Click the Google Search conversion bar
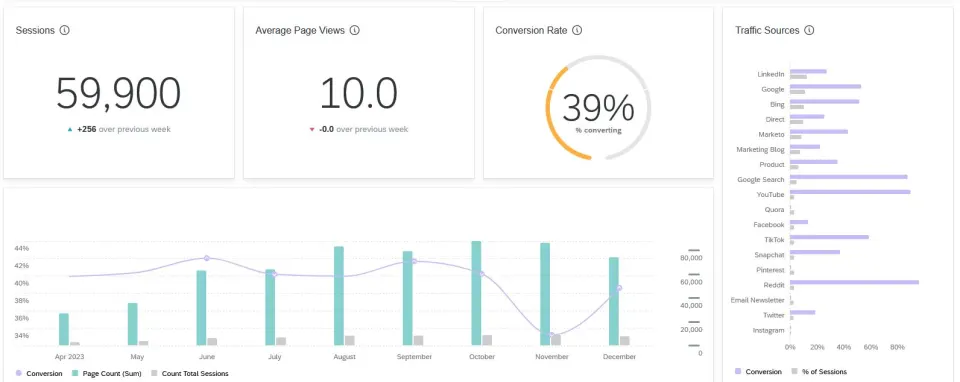960x382 pixels. click(849, 177)
